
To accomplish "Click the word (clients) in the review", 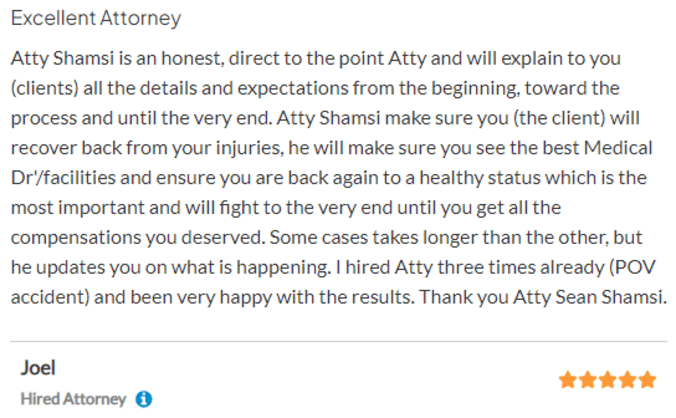I will [x=44, y=88].
